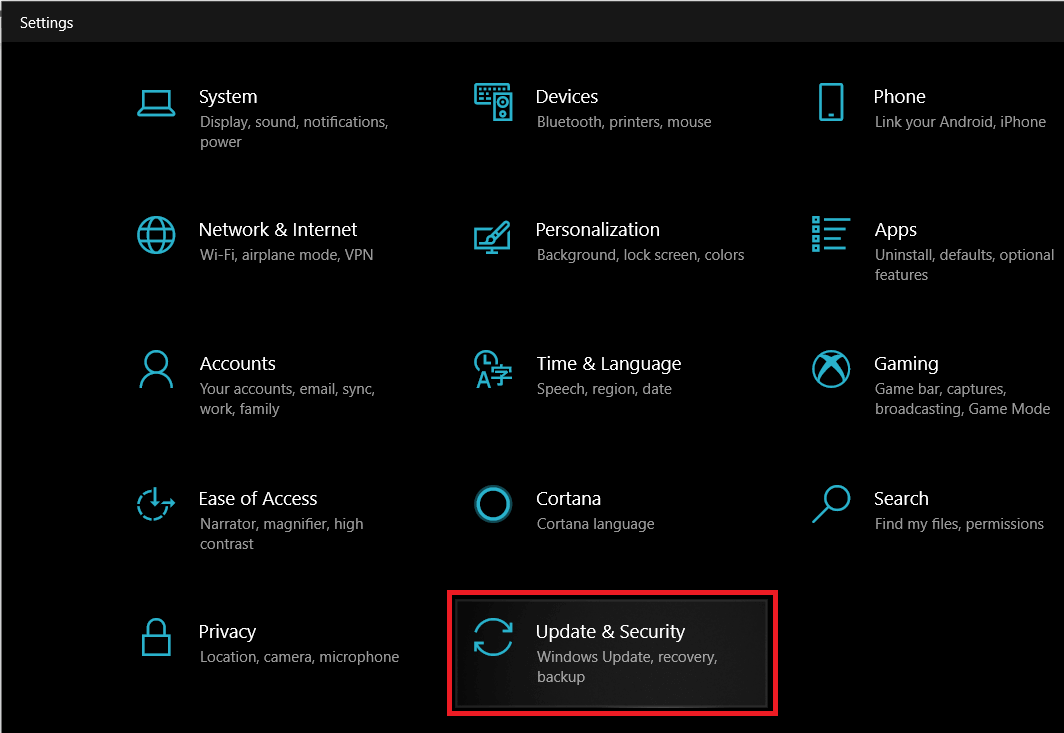Image resolution: width=1064 pixels, height=733 pixels.
Task: Open Gaming via the Xbox icon
Action: point(831,369)
